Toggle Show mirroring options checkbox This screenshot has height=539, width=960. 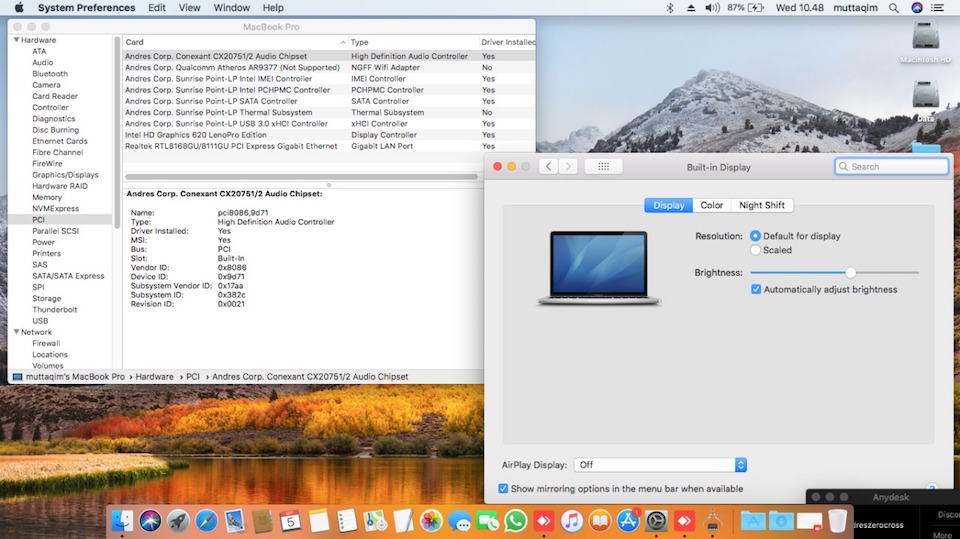[x=503, y=489]
